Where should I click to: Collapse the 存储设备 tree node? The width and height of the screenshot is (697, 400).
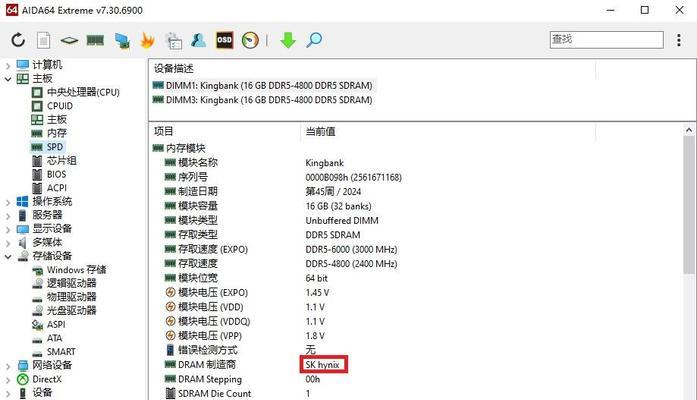8,256
